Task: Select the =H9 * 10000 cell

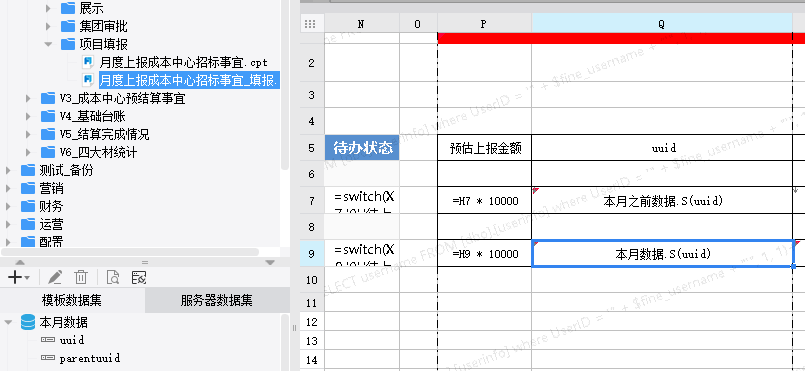Action: tap(485, 253)
